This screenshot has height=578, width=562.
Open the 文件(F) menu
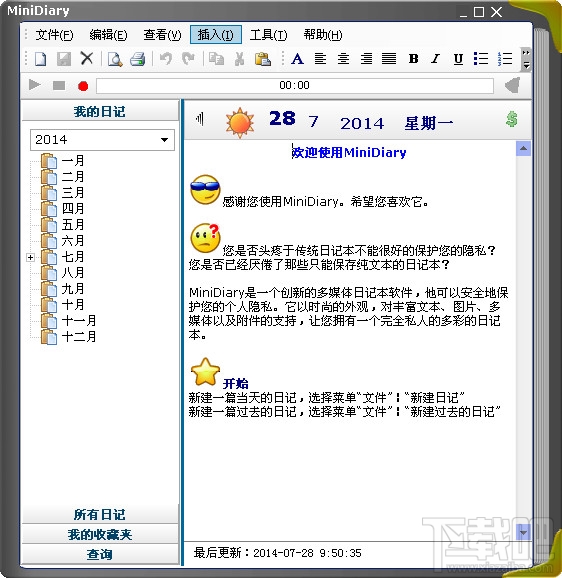pos(54,35)
